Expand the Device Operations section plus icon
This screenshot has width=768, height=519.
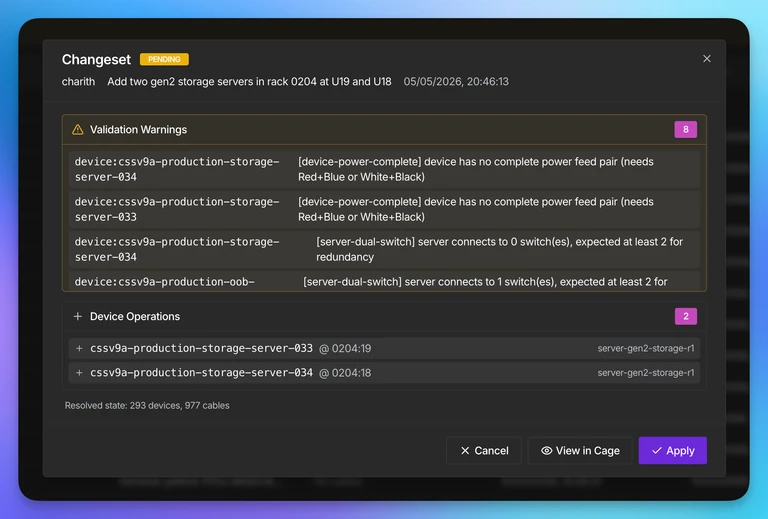pyautogui.click(x=77, y=316)
